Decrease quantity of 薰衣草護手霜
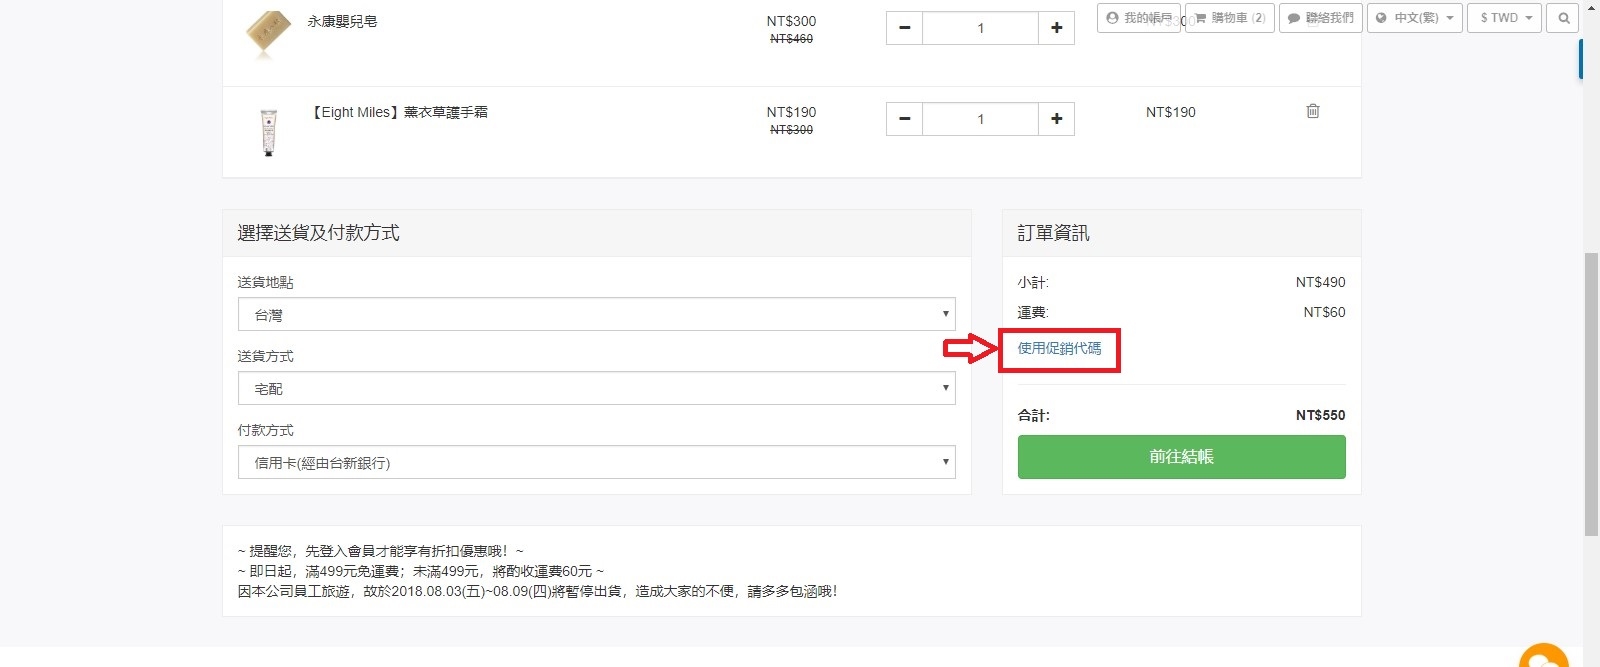 pyautogui.click(x=904, y=119)
